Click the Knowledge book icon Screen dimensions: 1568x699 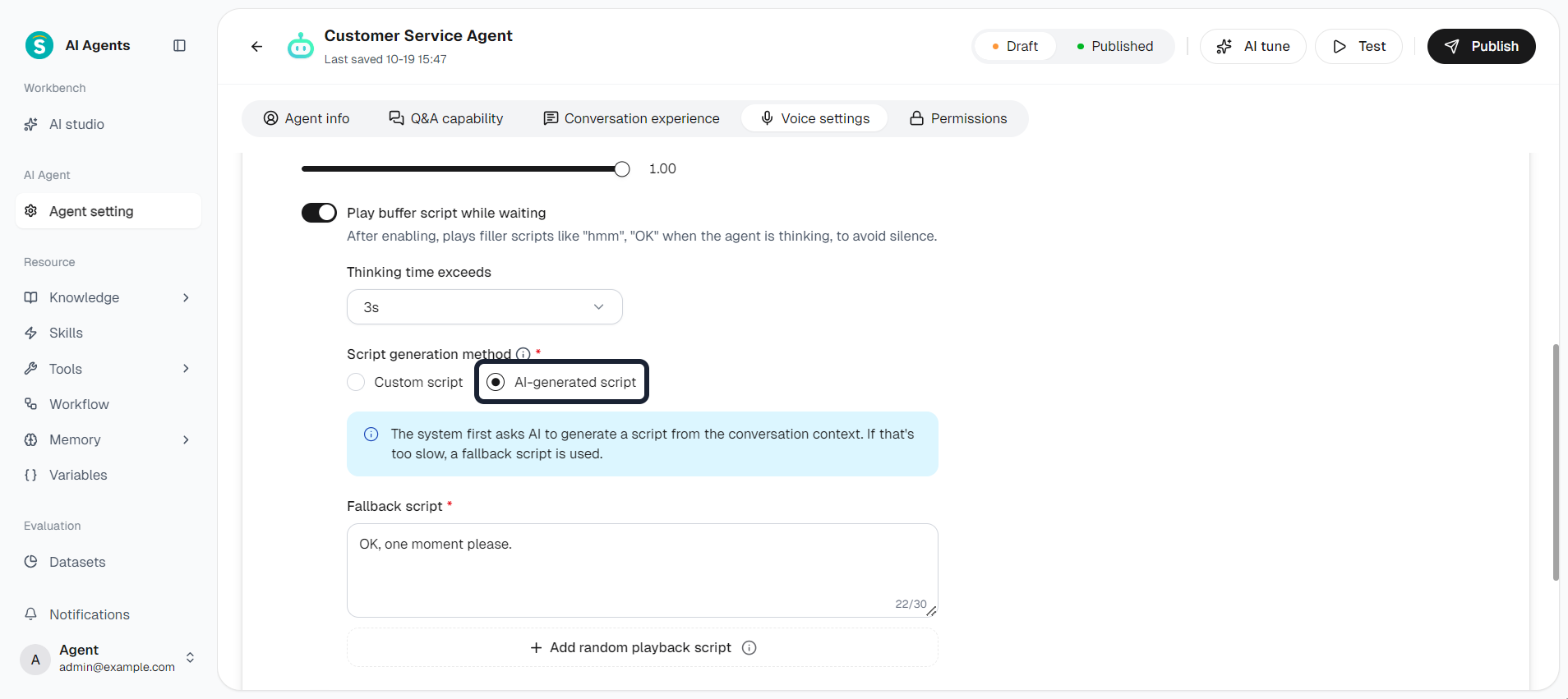point(31,297)
